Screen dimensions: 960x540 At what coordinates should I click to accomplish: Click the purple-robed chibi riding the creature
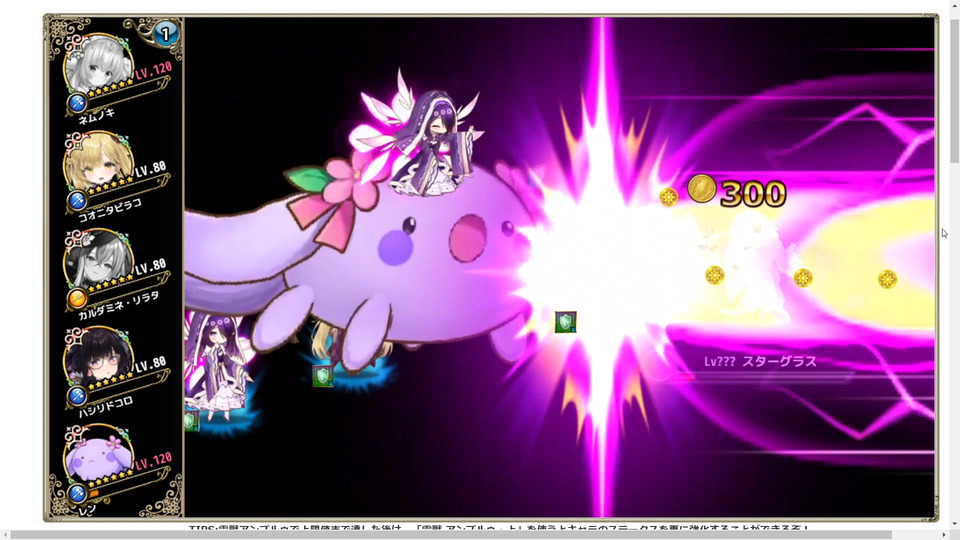click(x=431, y=142)
